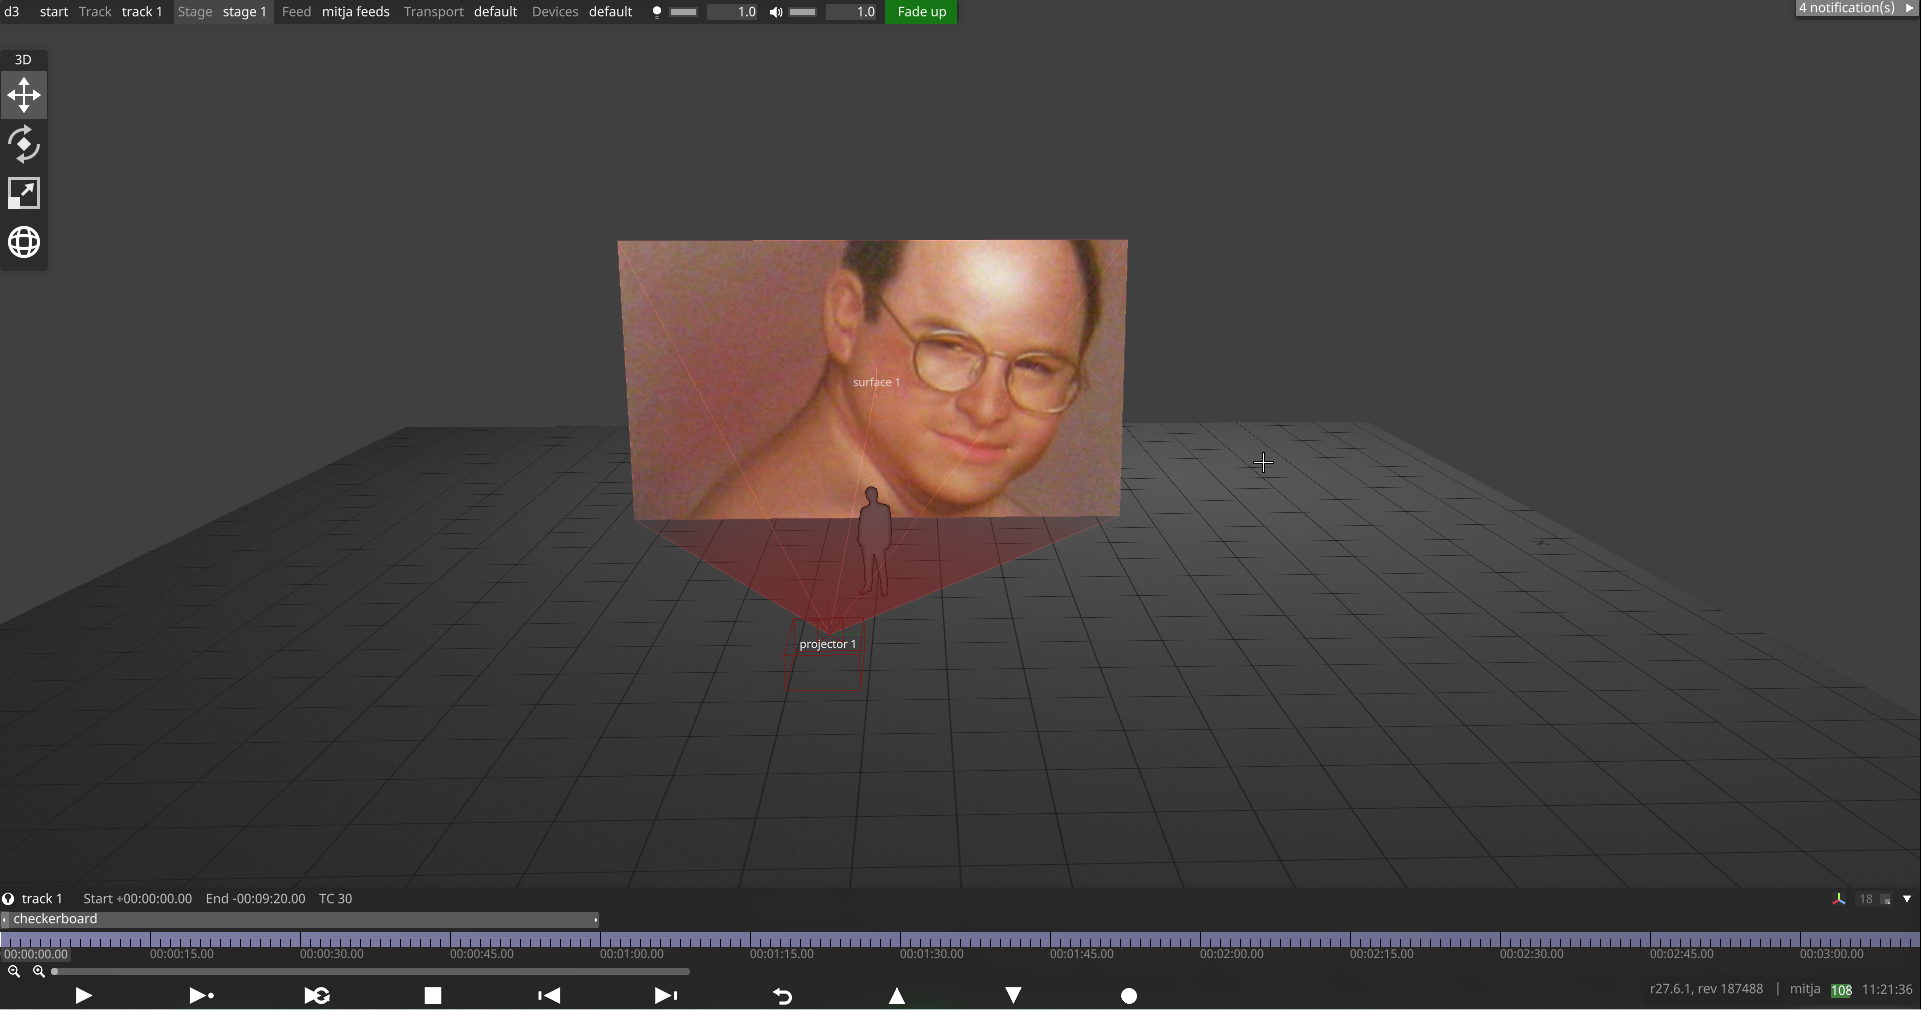Toggle the record circle button

coord(1129,995)
